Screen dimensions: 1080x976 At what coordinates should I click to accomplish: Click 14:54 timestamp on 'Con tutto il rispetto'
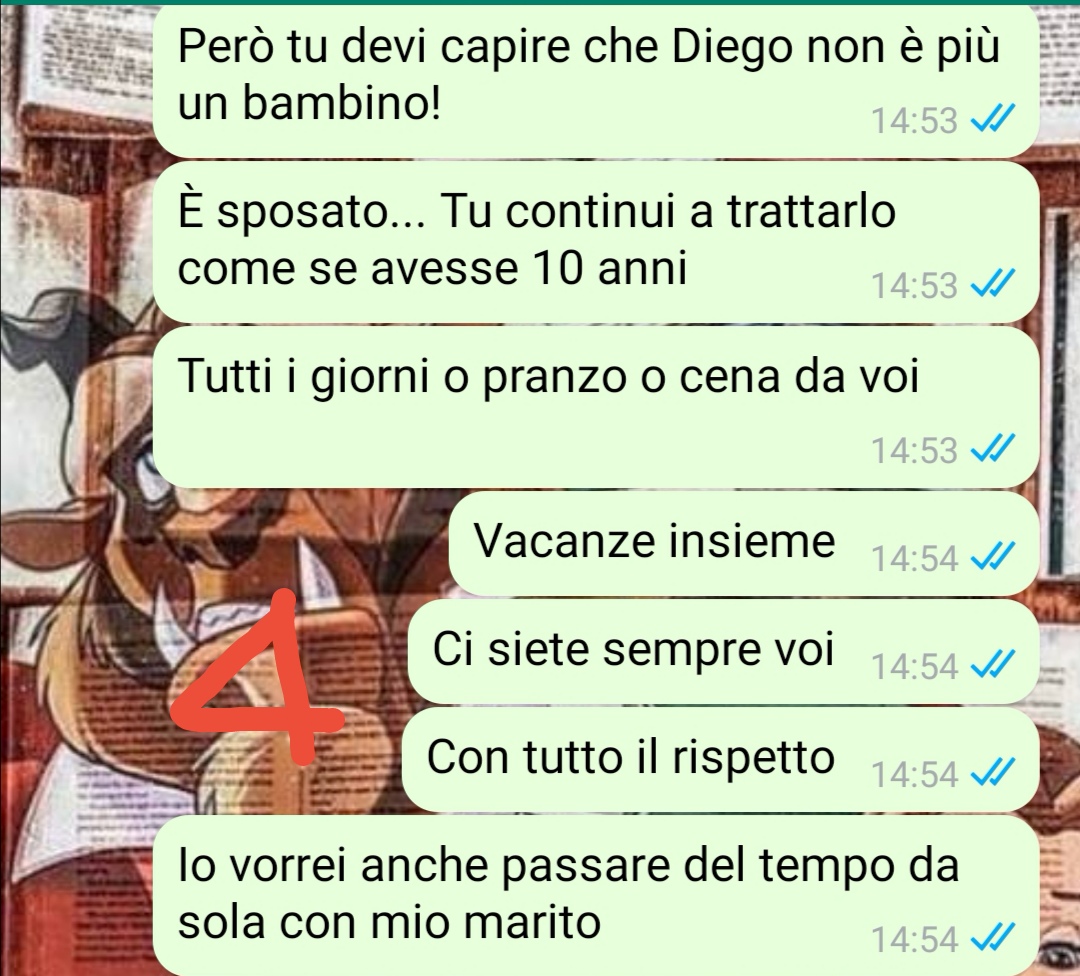tap(915, 775)
